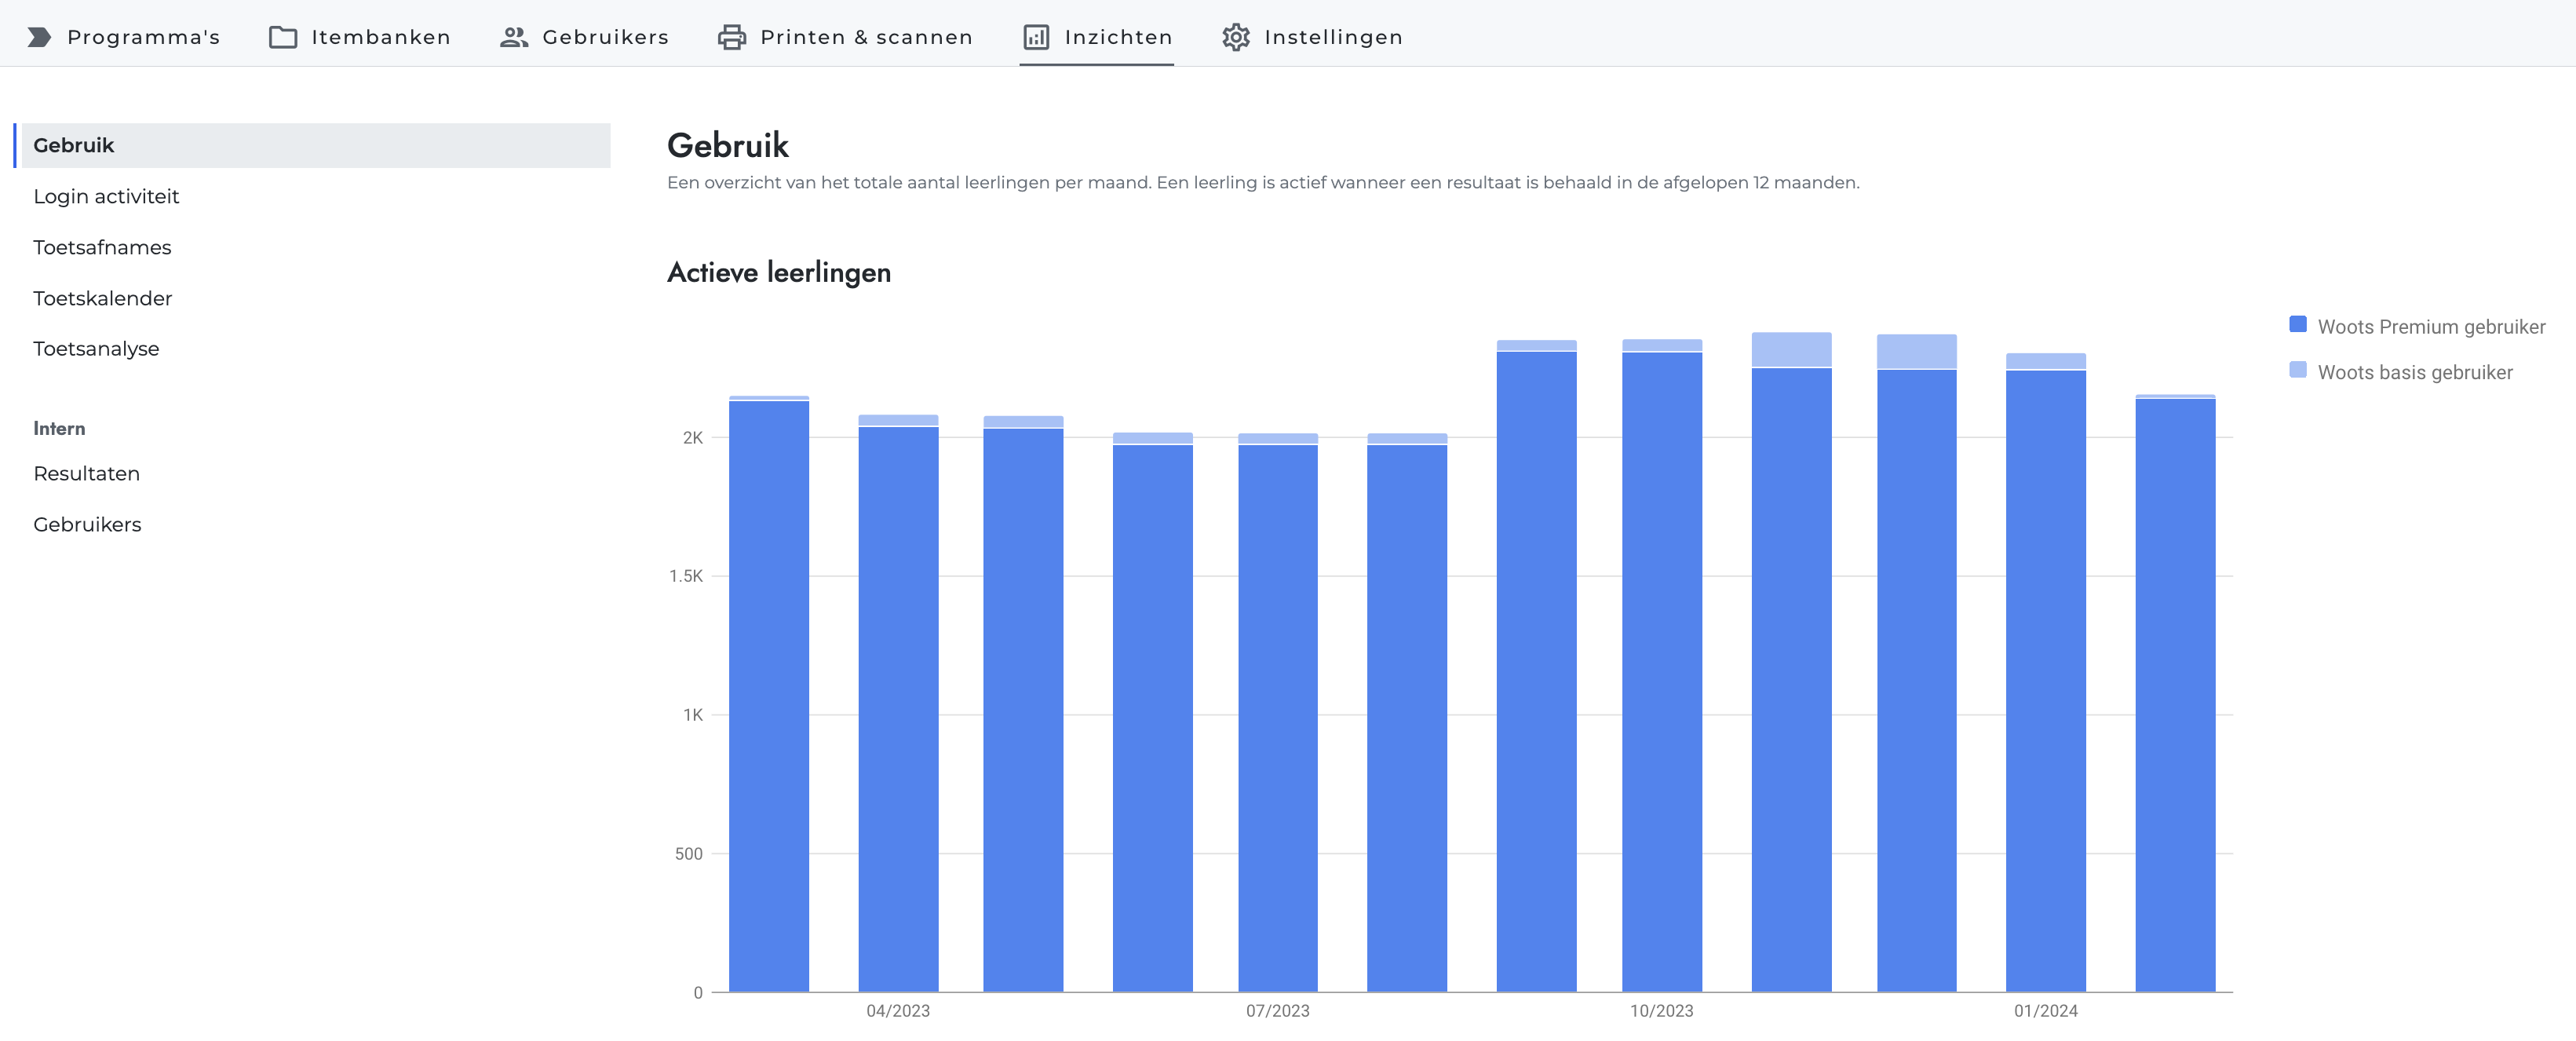Click the Woots Premium gebruiker legend label
The width and height of the screenshot is (2576, 1041).
(x=2431, y=327)
